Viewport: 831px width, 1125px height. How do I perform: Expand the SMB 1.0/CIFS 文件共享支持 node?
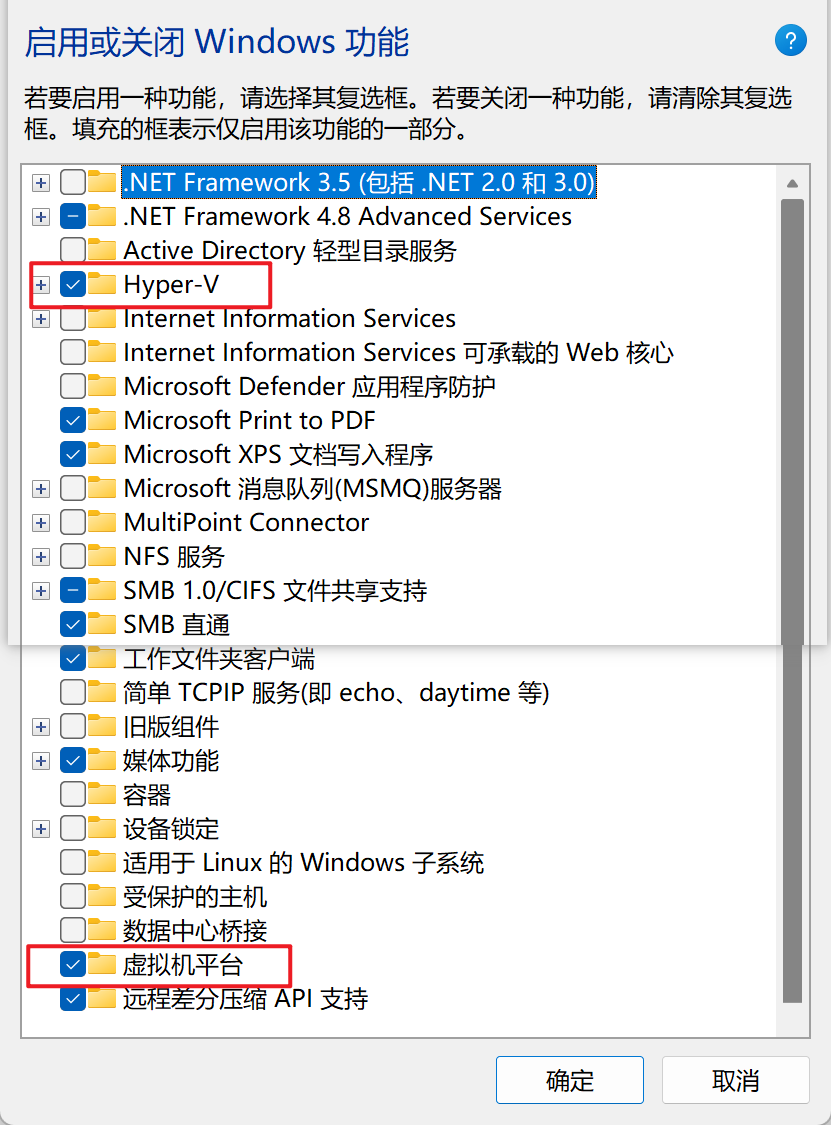(x=40, y=590)
